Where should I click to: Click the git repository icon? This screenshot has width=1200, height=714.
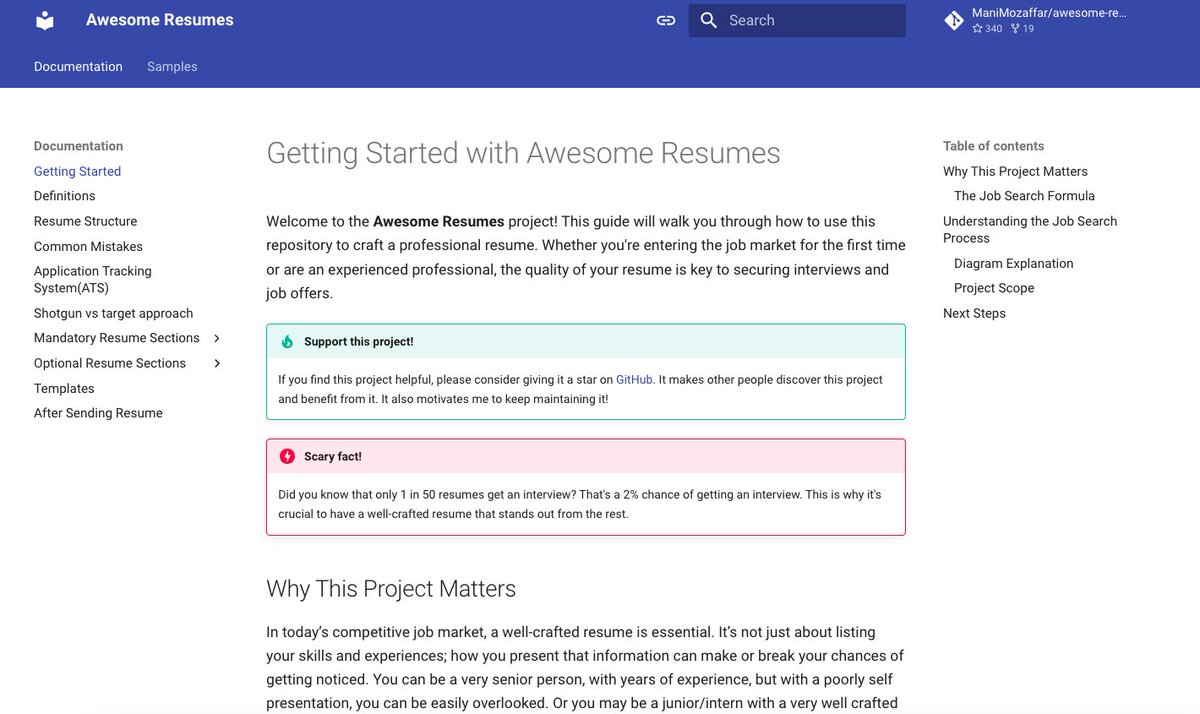pos(954,21)
